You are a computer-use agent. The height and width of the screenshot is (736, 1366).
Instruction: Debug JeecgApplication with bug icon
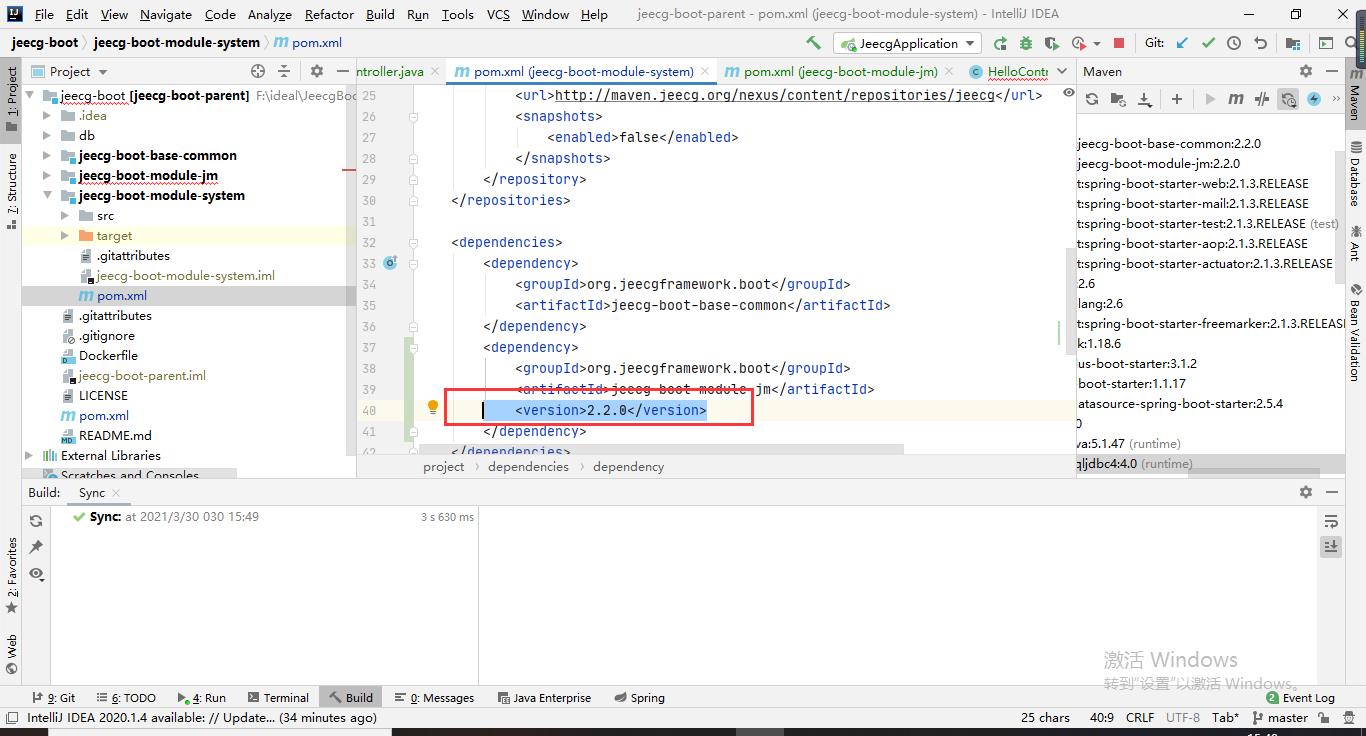1026,43
